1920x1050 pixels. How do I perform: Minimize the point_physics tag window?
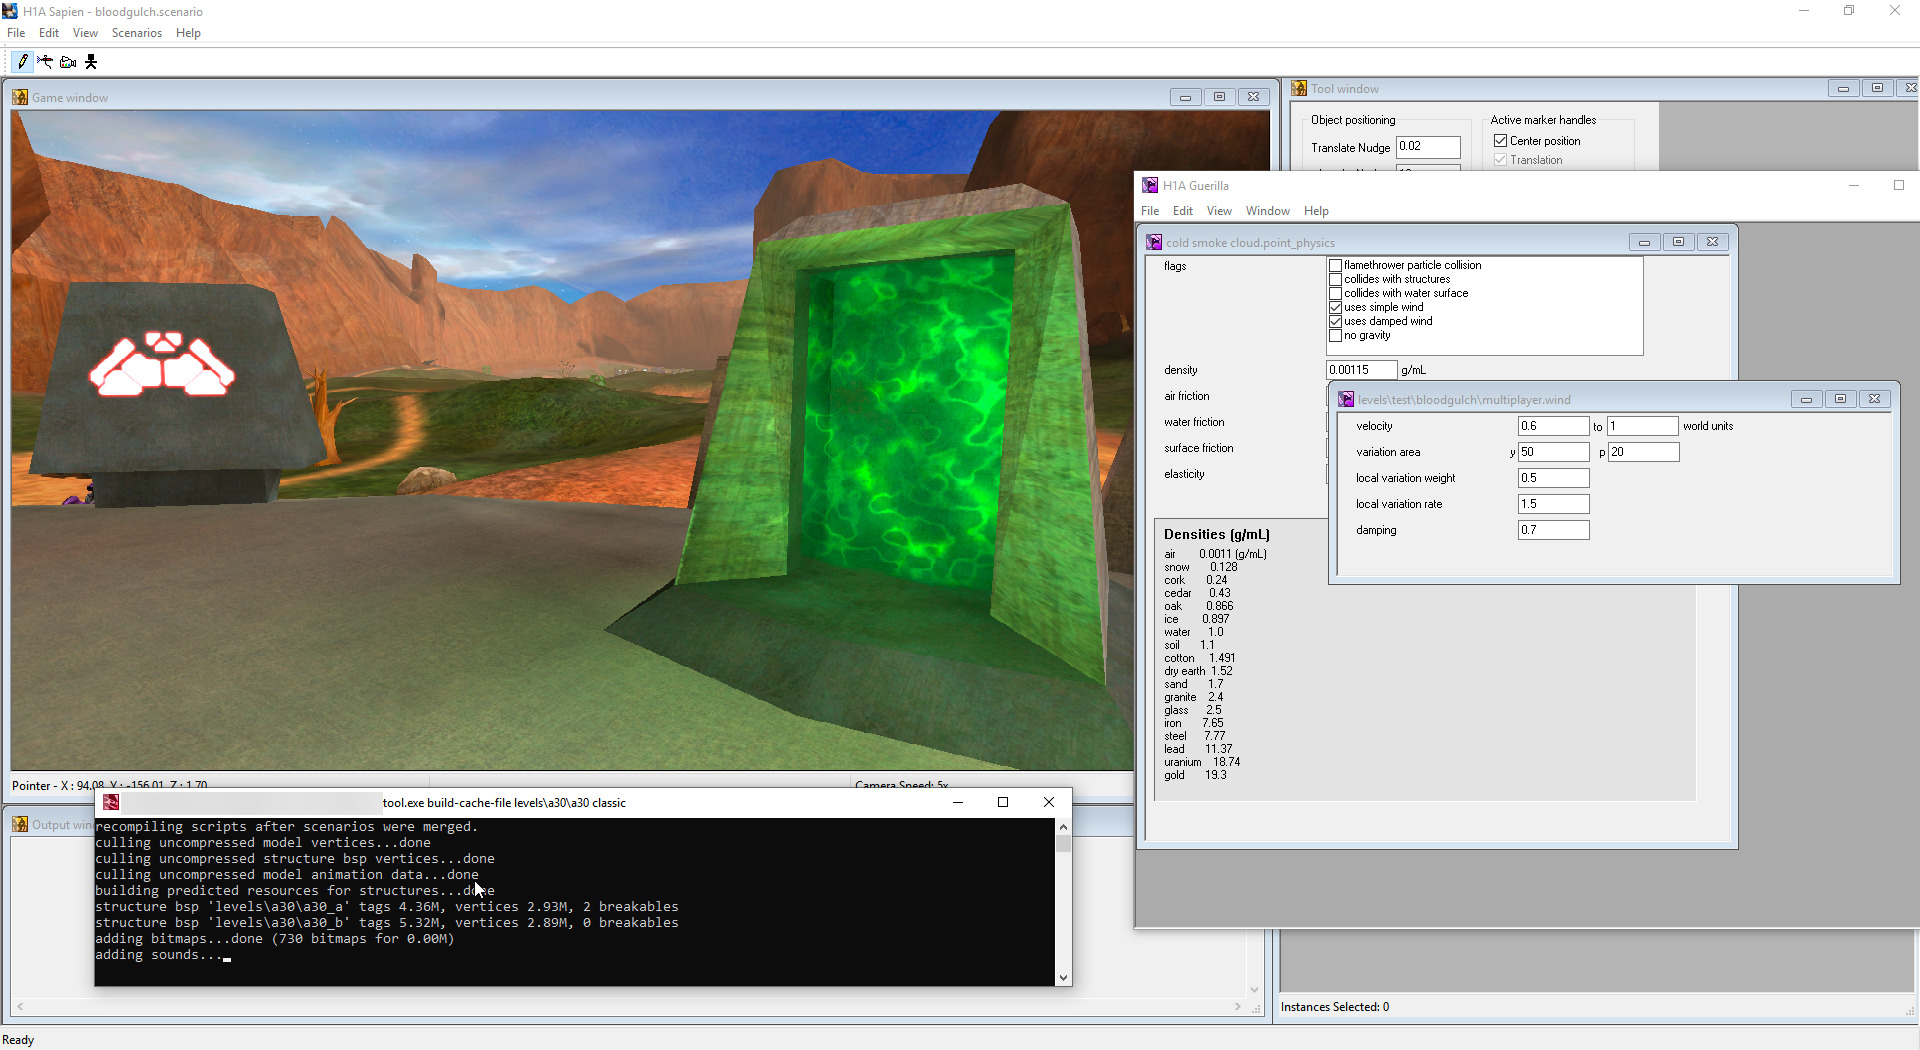(1644, 242)
